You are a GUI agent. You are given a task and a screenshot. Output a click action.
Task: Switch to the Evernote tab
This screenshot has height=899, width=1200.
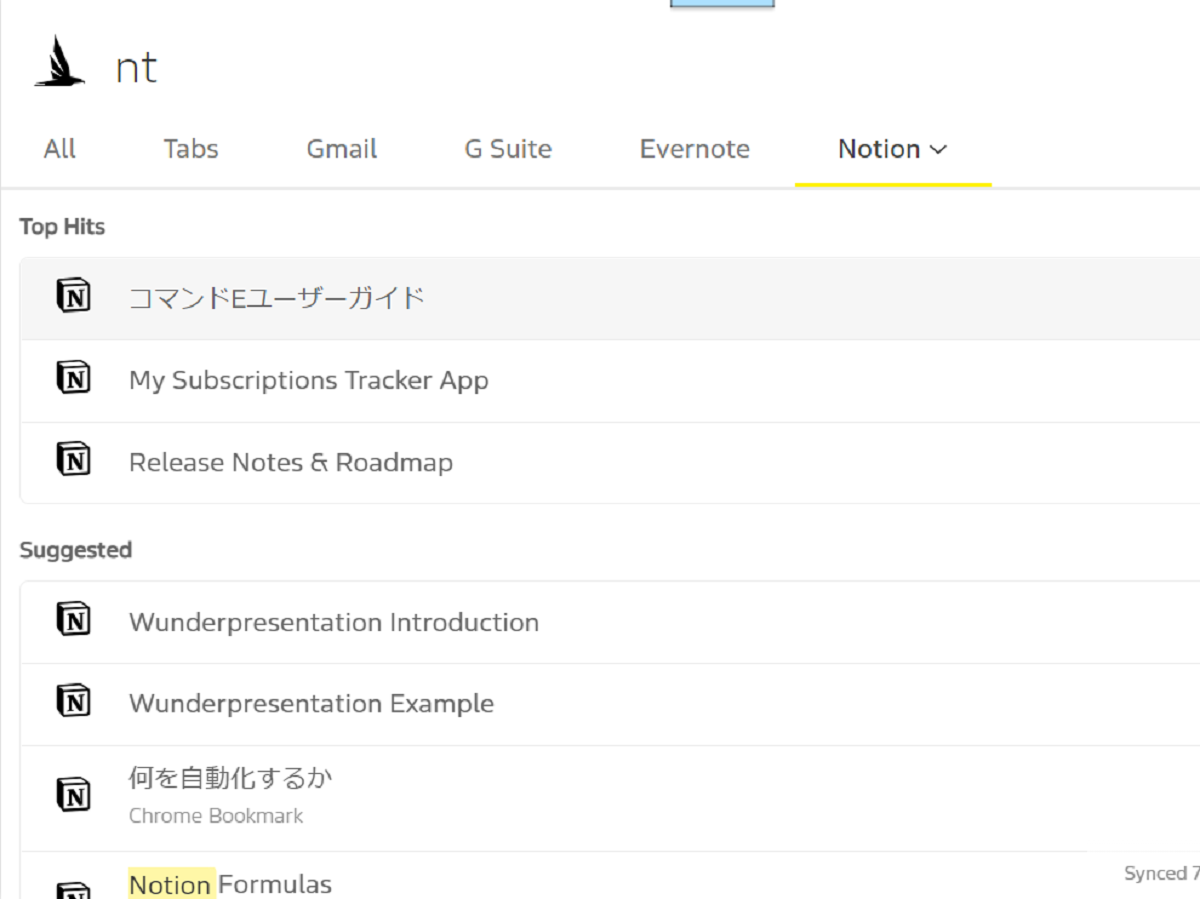click(695, 149)
